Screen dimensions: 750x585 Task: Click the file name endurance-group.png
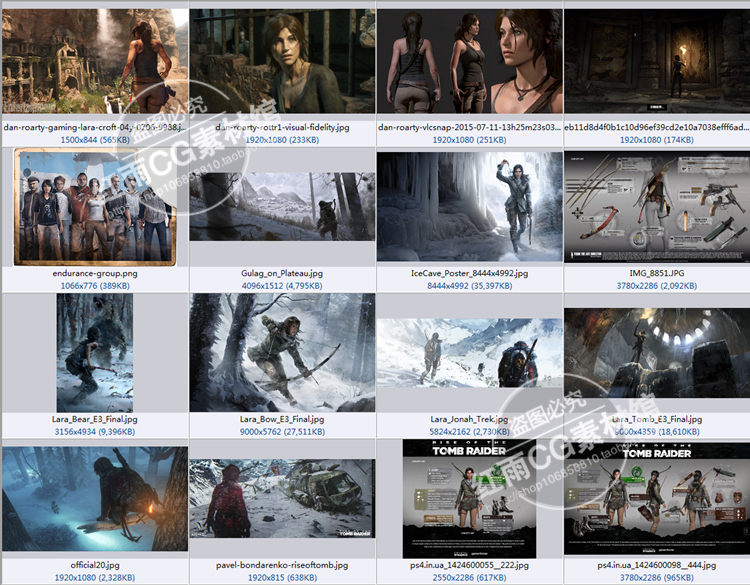pos(95,274)
